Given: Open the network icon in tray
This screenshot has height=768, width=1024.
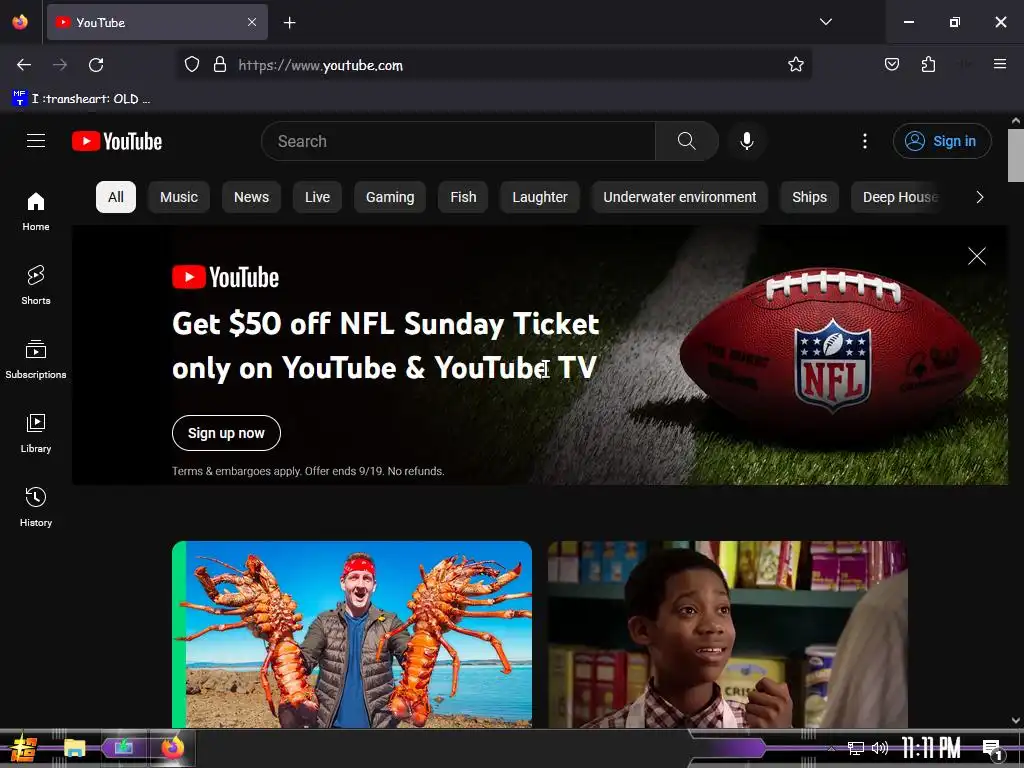Looking at the screenshot, I should coord(856,748).
